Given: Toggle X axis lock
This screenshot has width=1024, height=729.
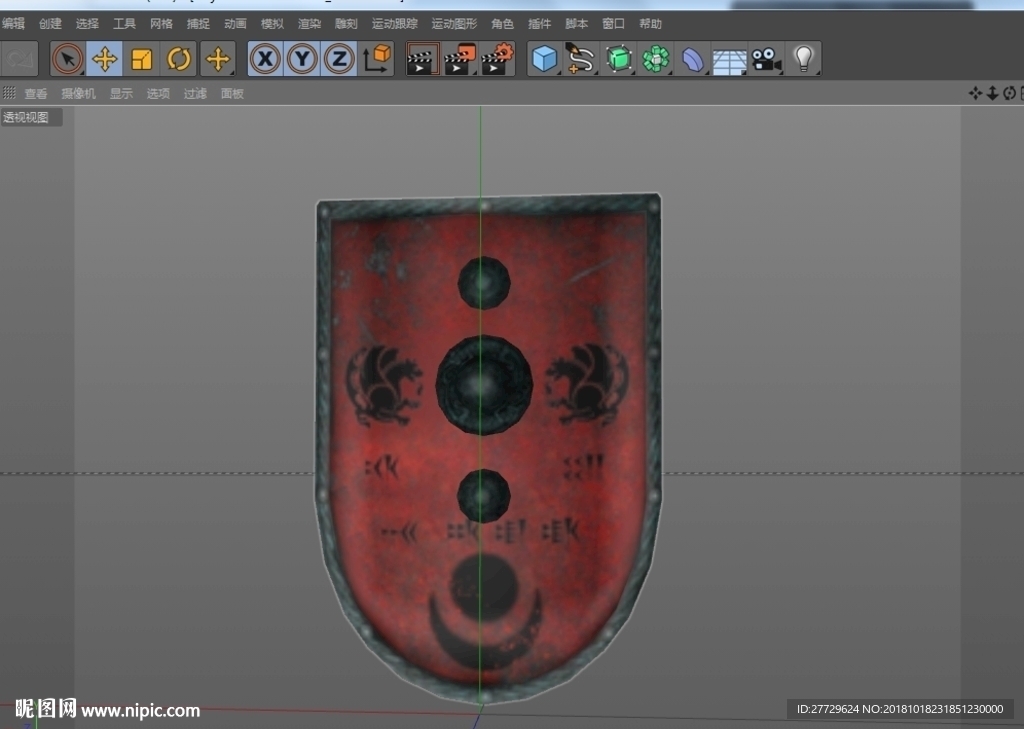Looking at the screenshot, I should [265, 59].
